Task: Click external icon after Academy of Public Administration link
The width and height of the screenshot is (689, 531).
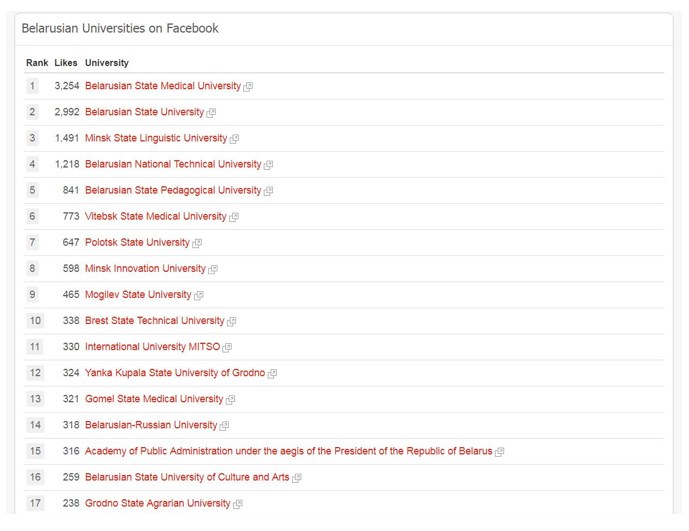Action: [x=500, y=452]
